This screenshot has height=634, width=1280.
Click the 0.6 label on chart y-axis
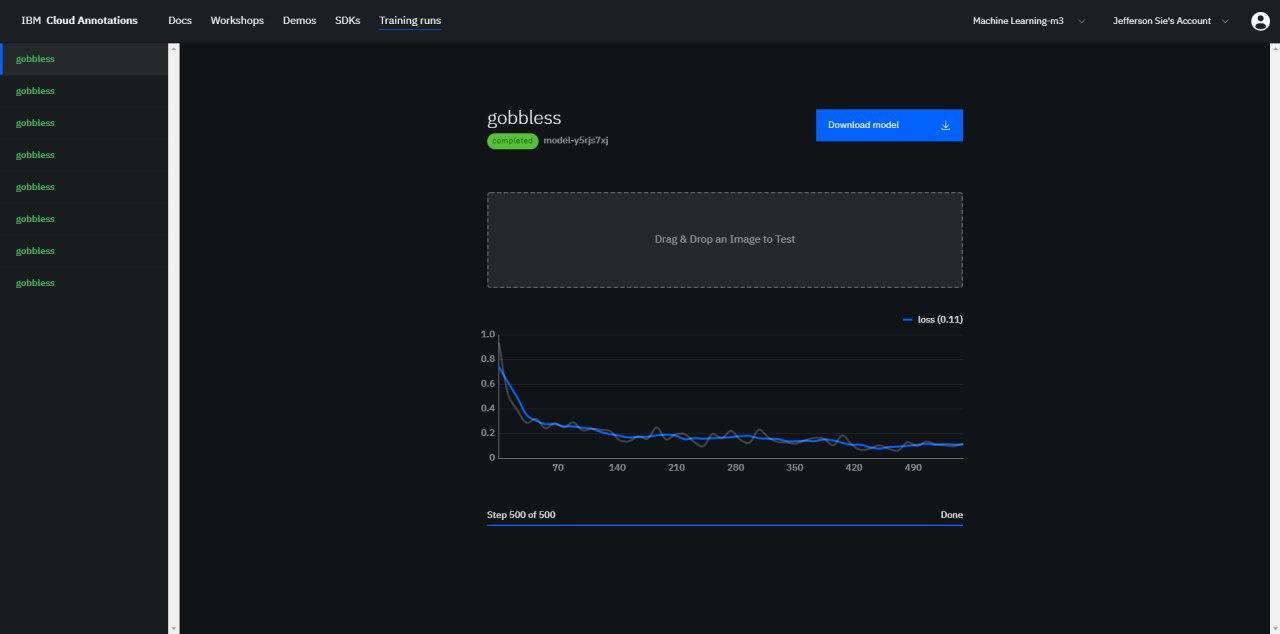[488, 384]
